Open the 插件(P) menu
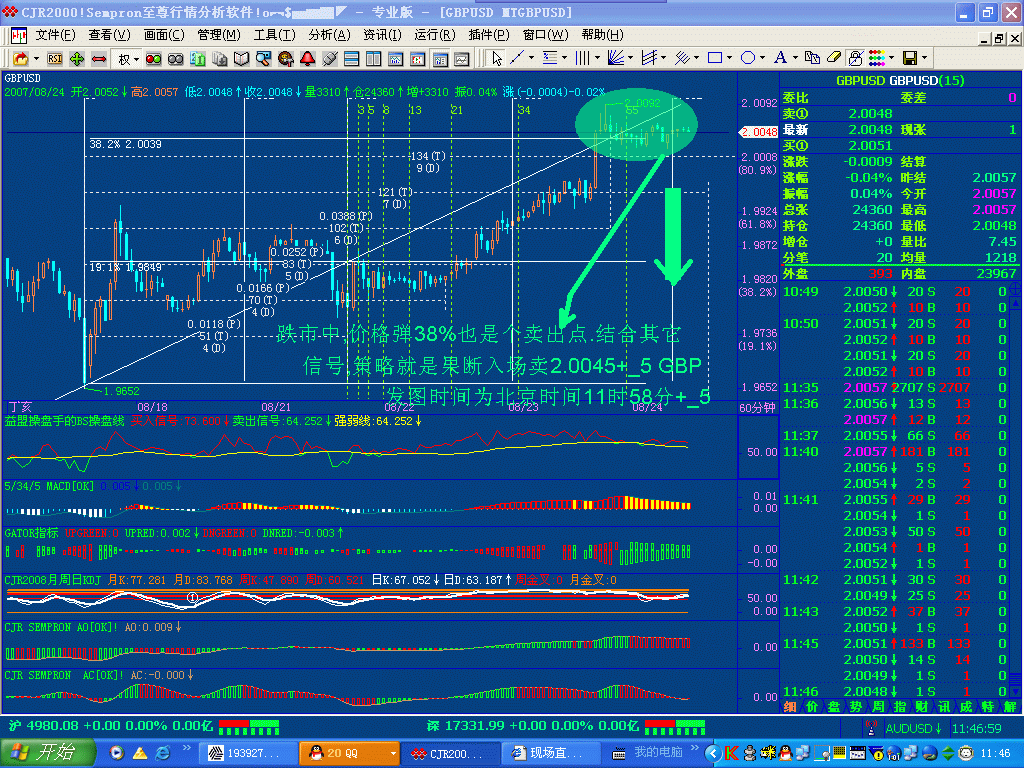1024x768 pixels. [x=488, y=35]
